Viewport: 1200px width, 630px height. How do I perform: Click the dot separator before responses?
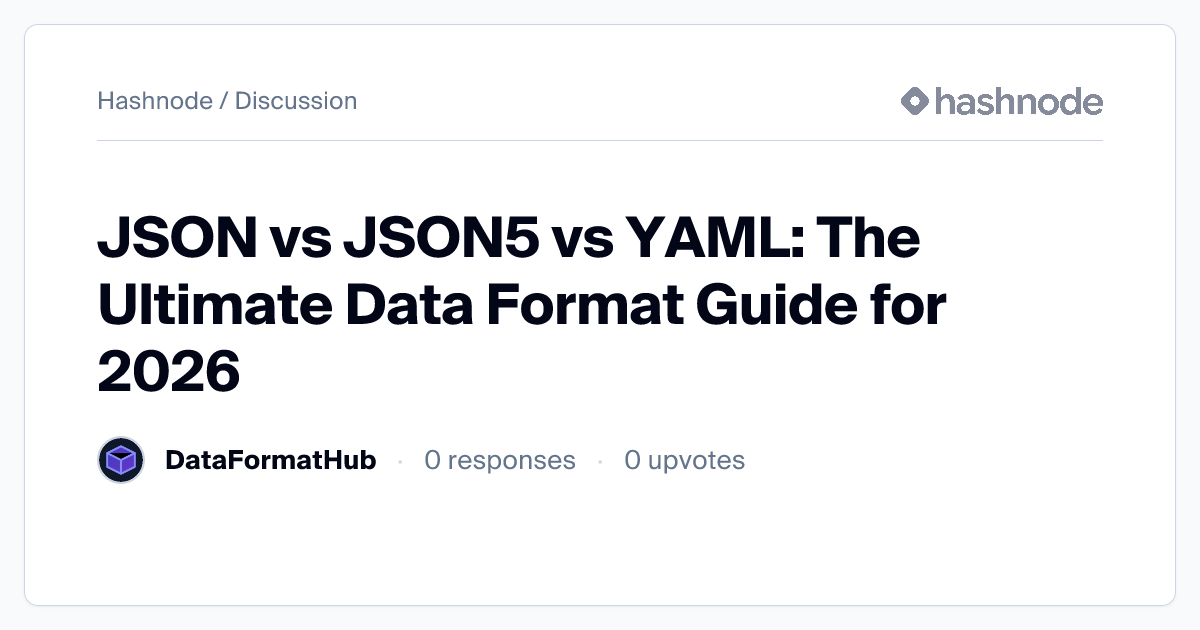click(x=400, y=461)
